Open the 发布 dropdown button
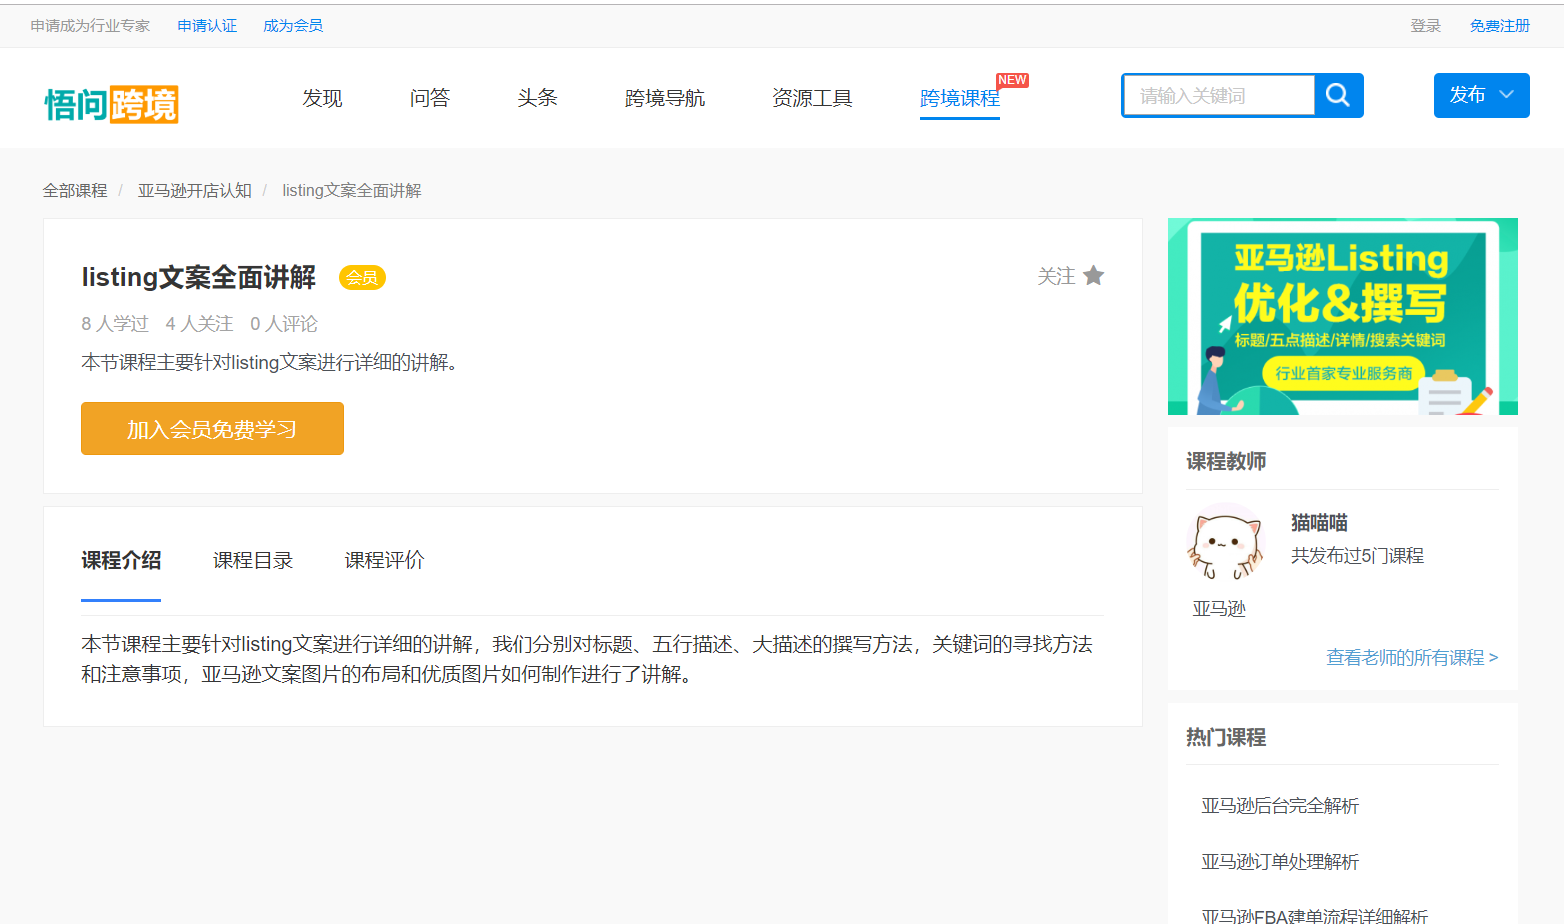This screenshot has width=1564, height=924. click(x=1481, y=95)
